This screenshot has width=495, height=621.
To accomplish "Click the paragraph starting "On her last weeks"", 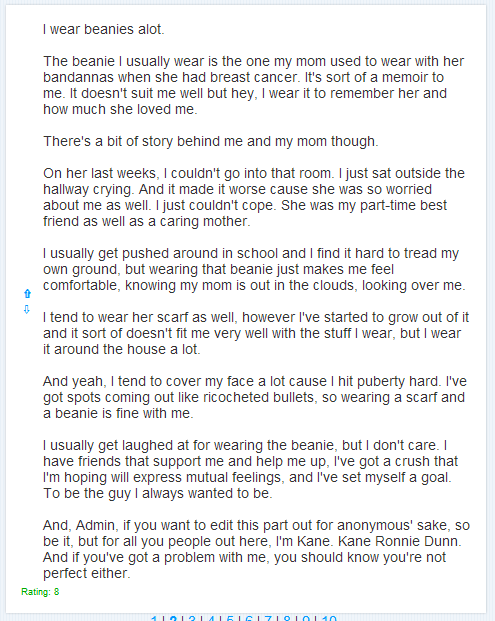I will (x=253, y=197).
